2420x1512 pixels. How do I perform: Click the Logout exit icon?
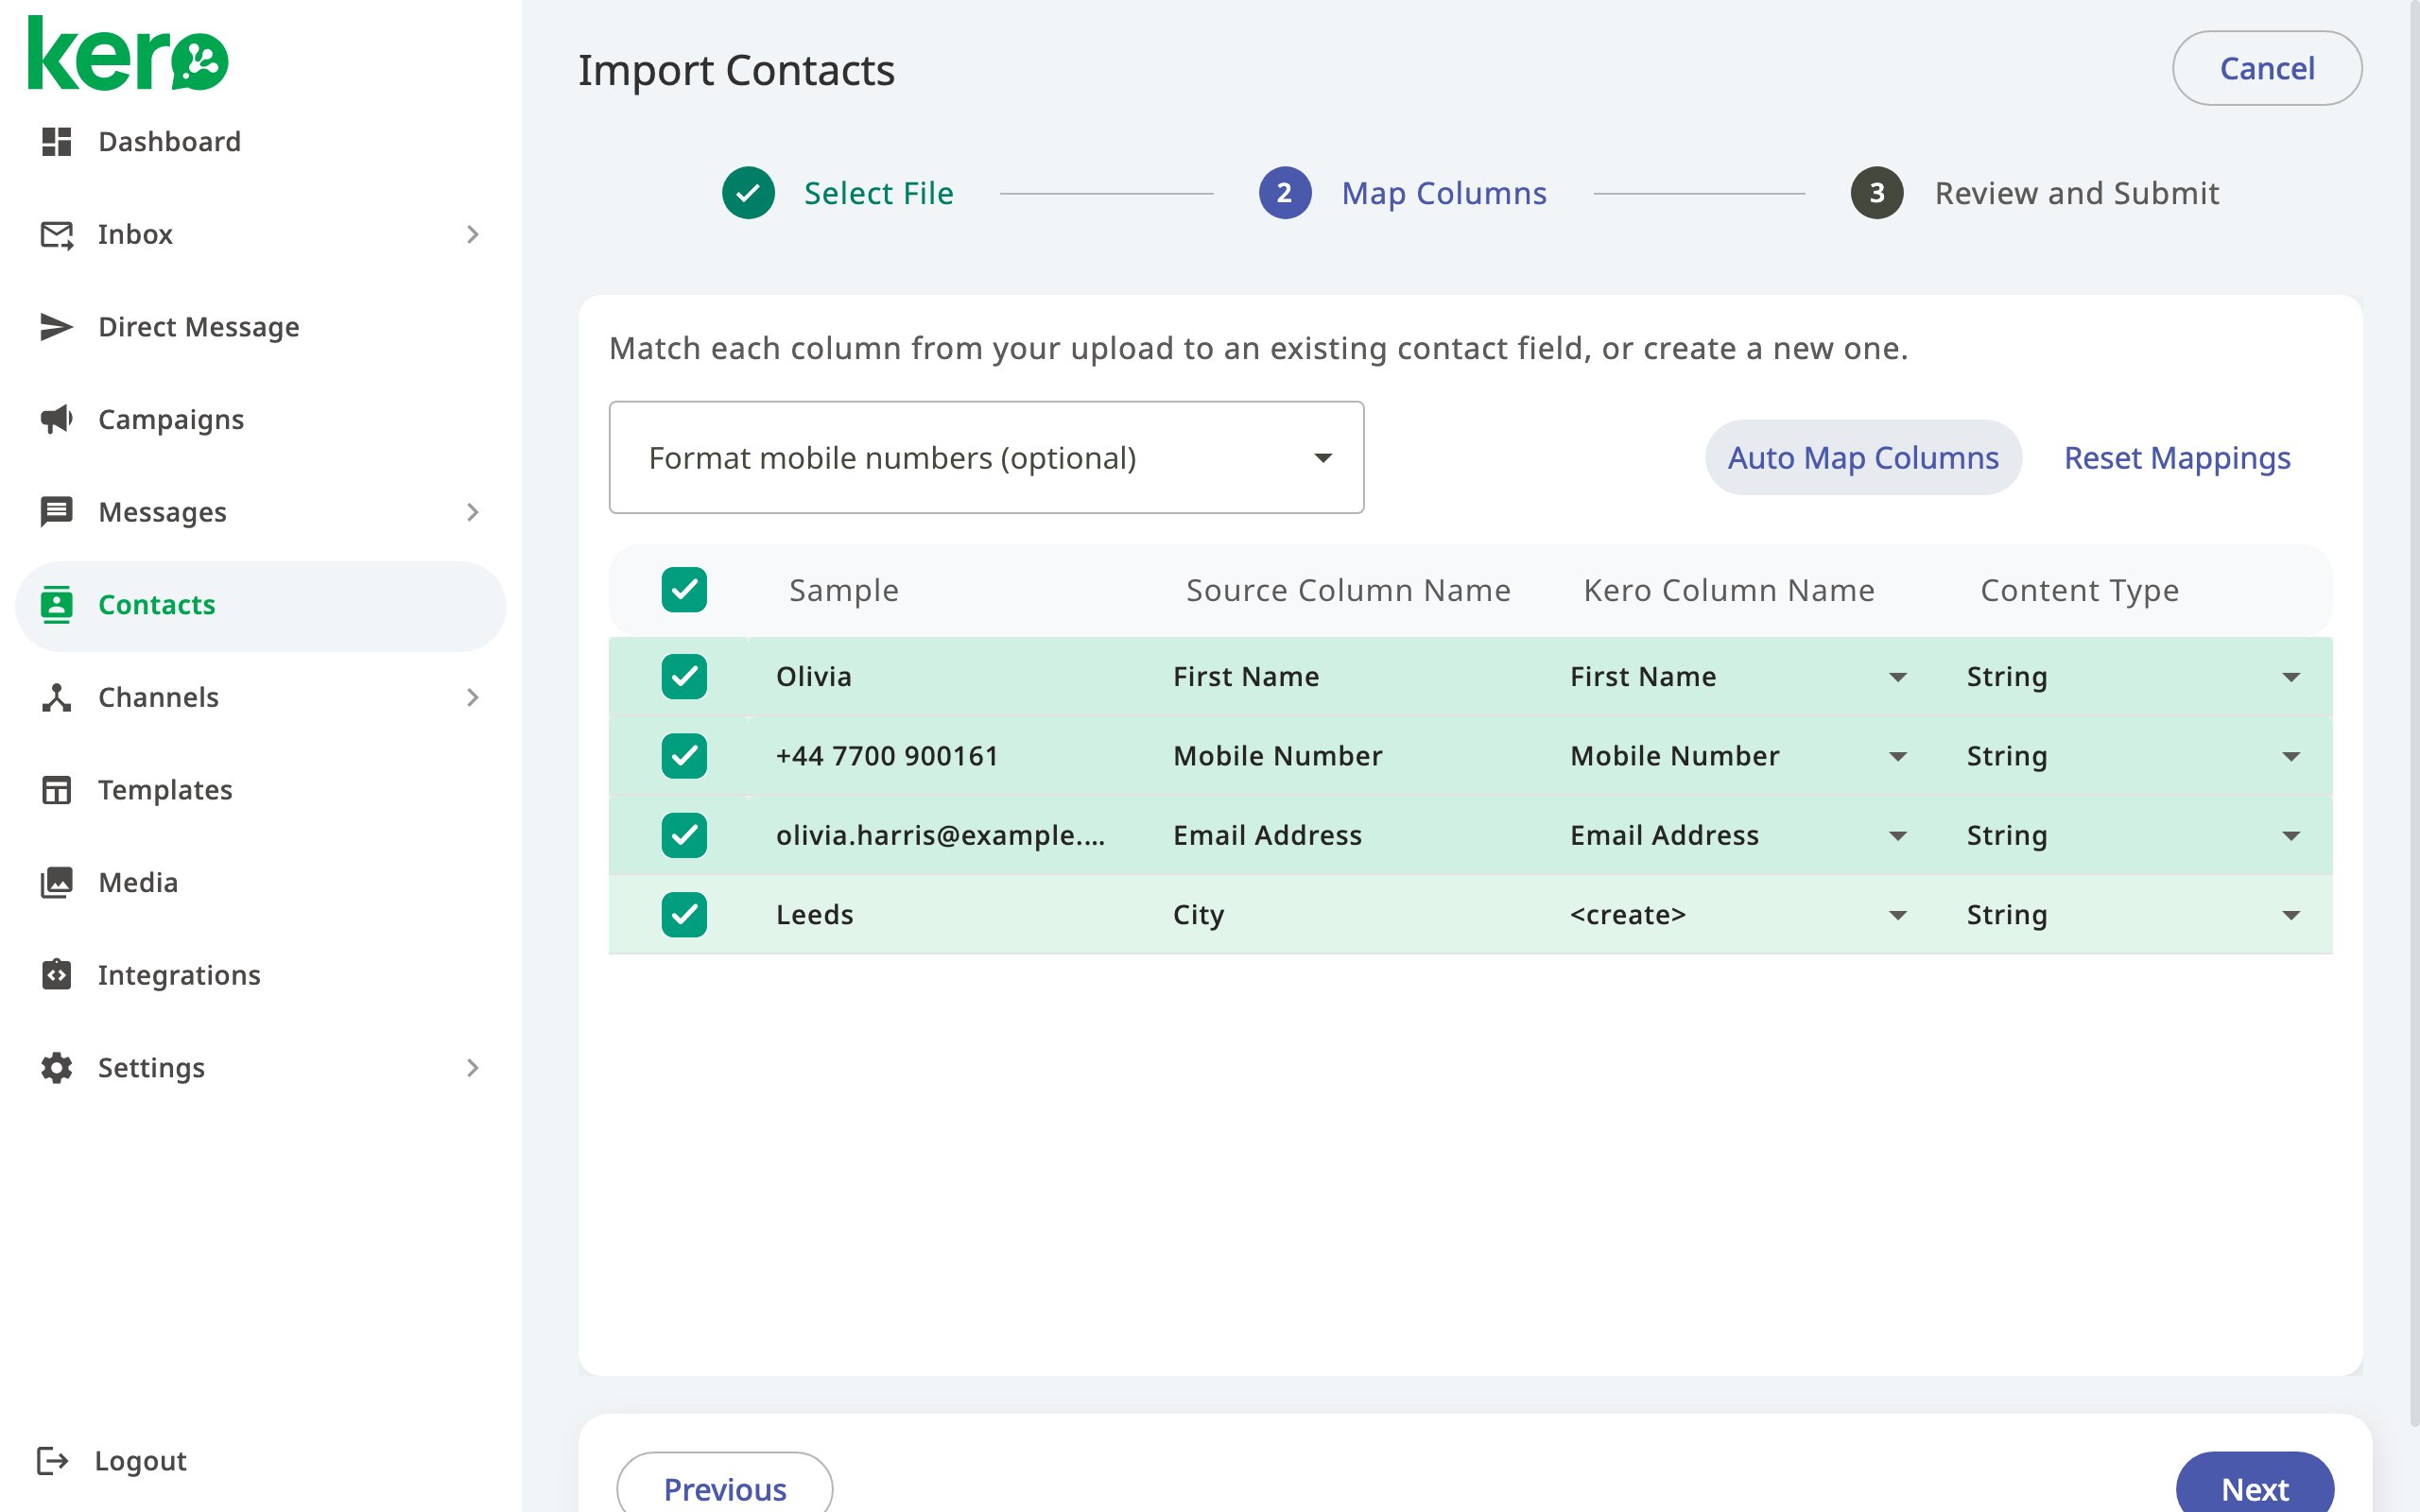tap(52, 1461)
